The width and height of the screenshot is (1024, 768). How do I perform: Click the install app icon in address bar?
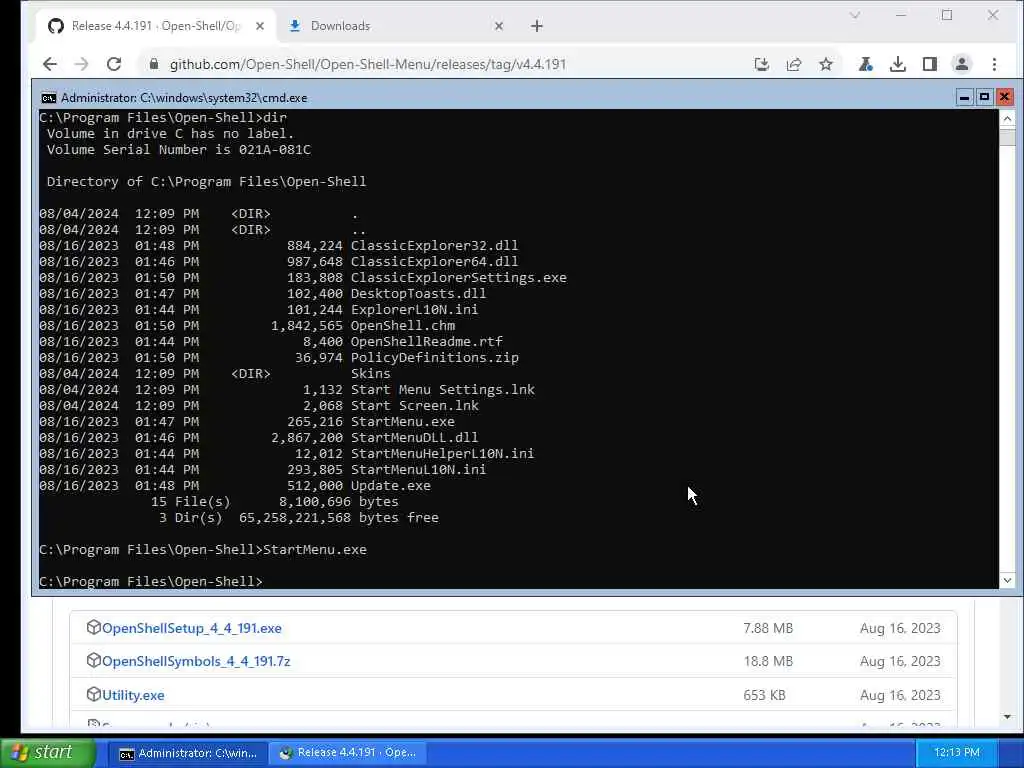coord(761,64)
